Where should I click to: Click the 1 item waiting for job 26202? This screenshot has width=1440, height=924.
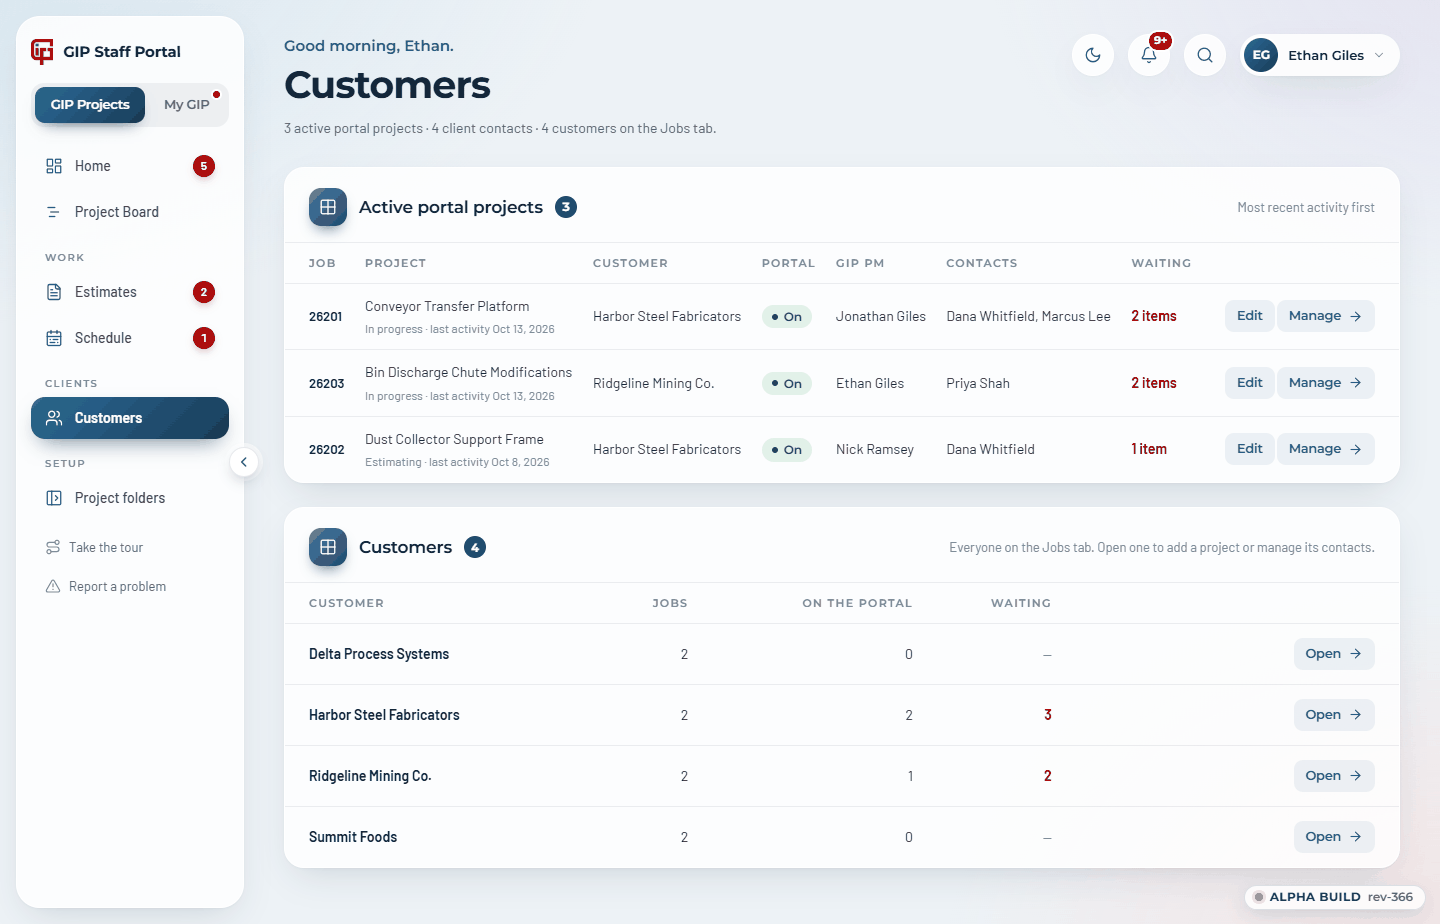[x=1149, y=449]
